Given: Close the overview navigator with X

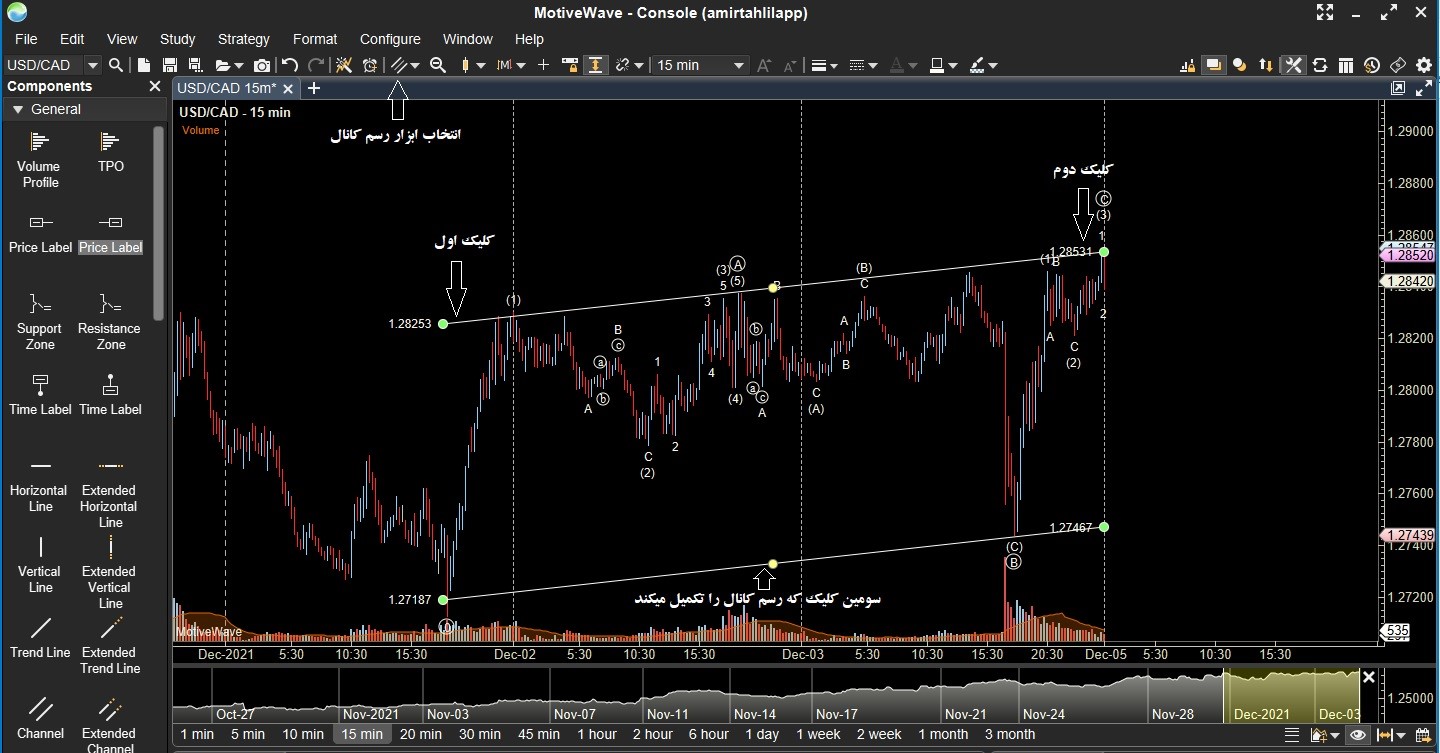Looking at the screenshot, I should (1368, 677).
